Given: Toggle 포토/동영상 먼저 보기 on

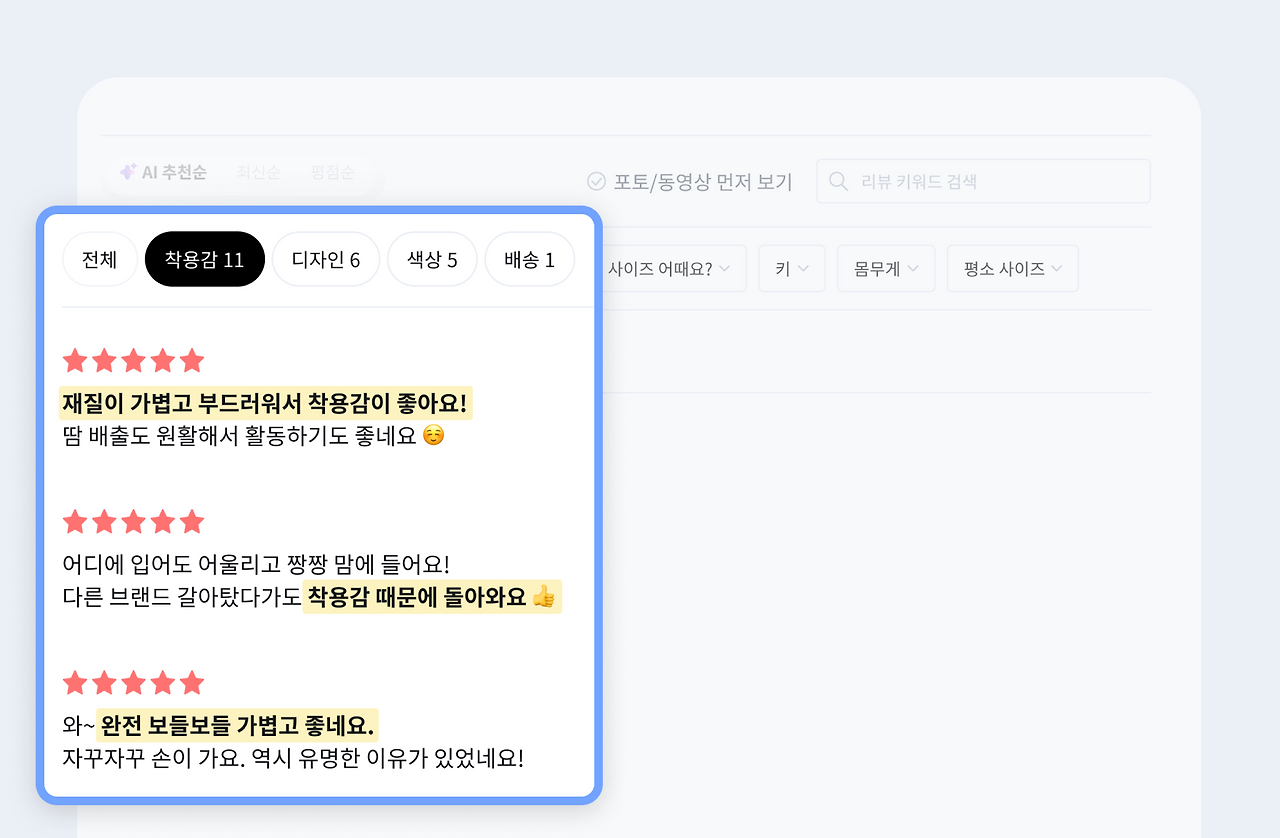Looking at the screenshot, I should pos(690,181).
